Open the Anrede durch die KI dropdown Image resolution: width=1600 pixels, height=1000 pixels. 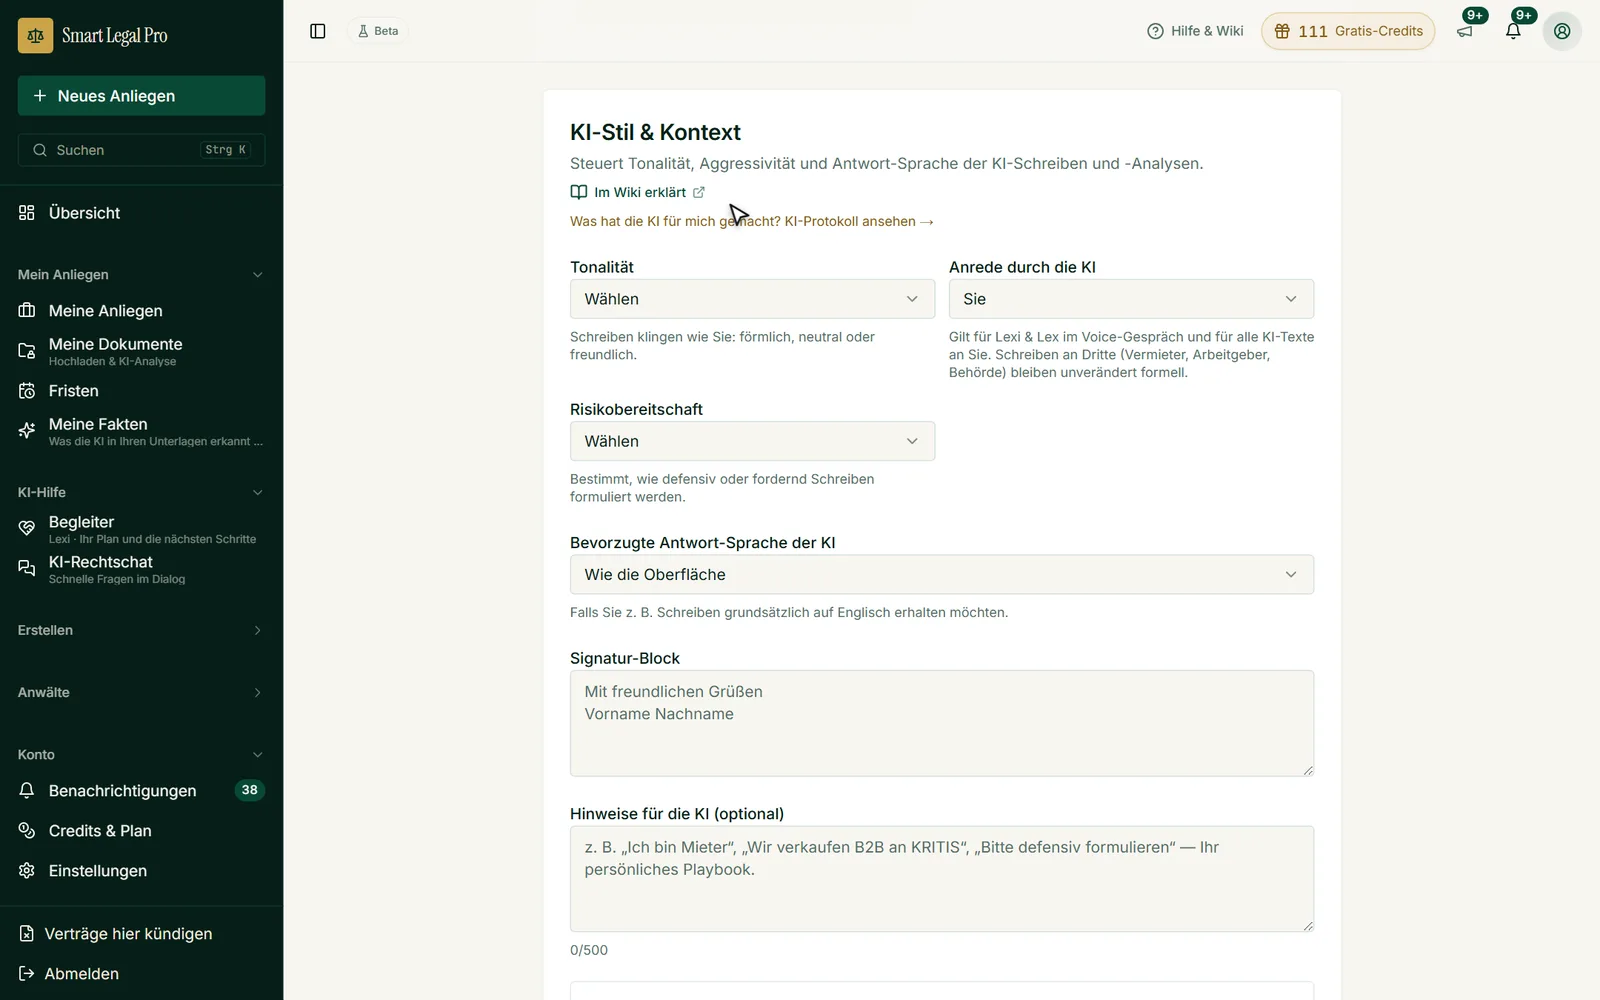[1131, 299]
